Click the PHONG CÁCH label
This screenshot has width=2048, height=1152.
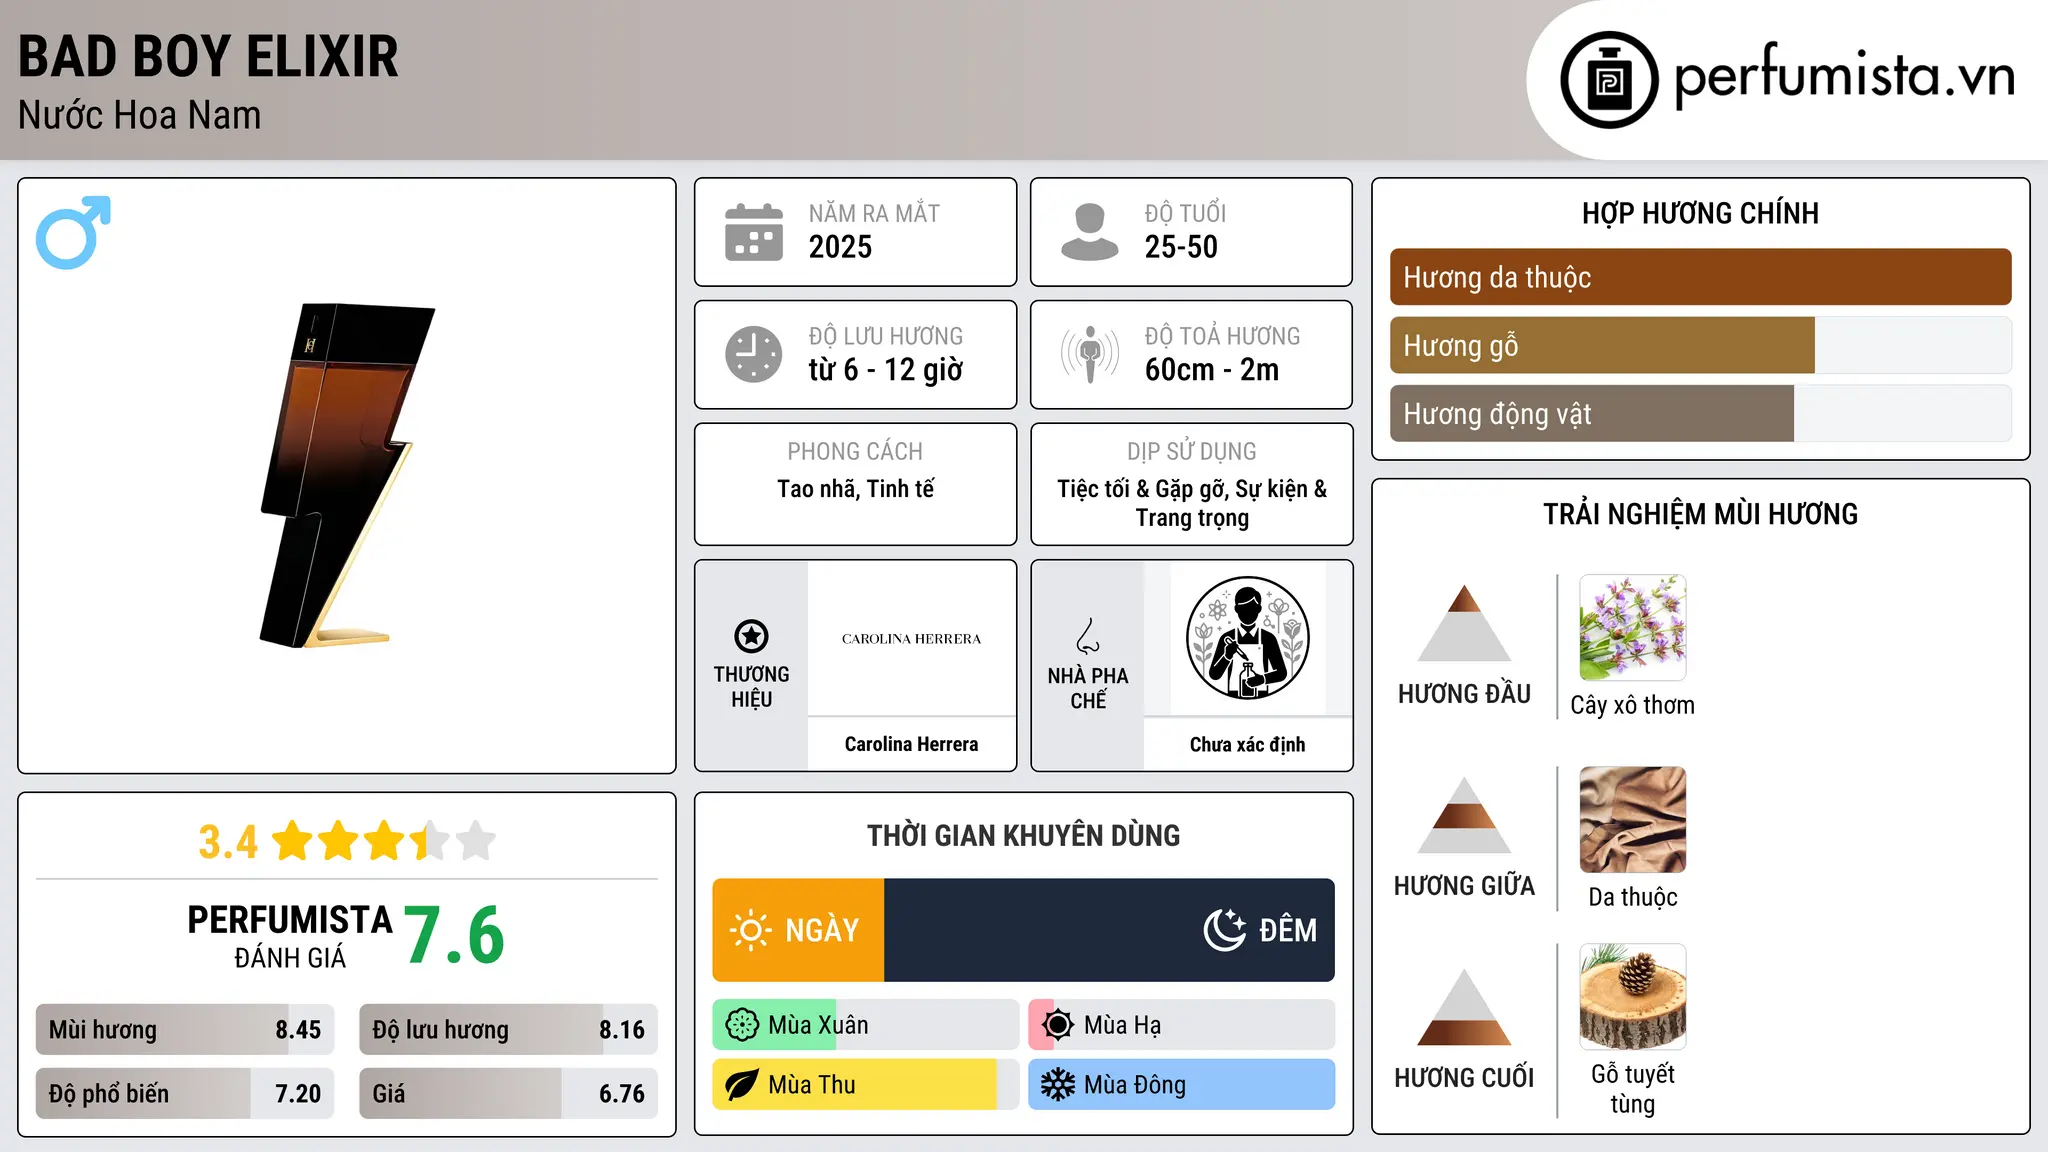[x=855, y=452]
